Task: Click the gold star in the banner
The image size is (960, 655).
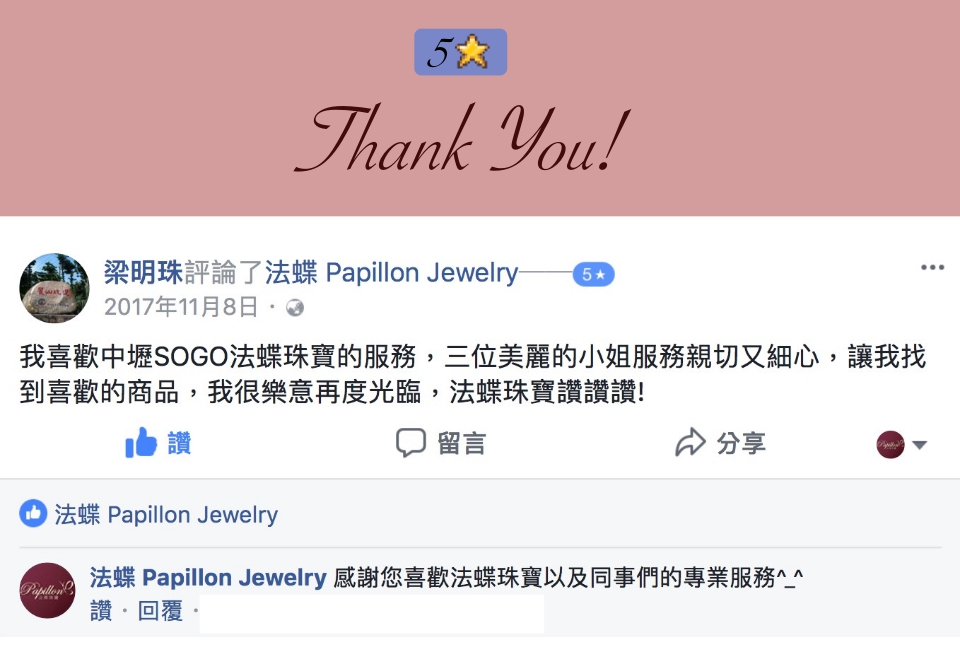Action: pos(473,51)
